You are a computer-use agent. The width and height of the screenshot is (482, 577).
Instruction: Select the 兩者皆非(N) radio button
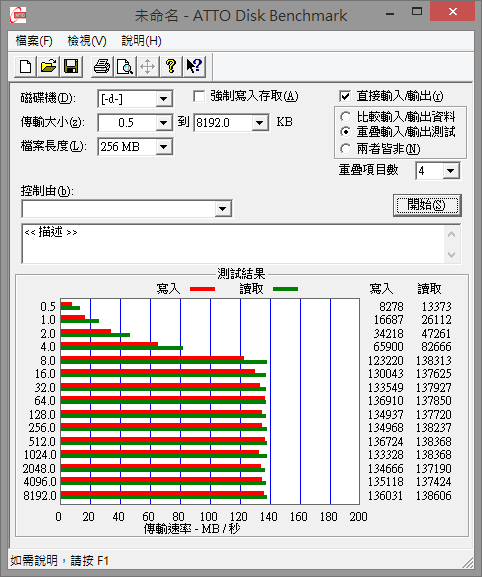345,149
